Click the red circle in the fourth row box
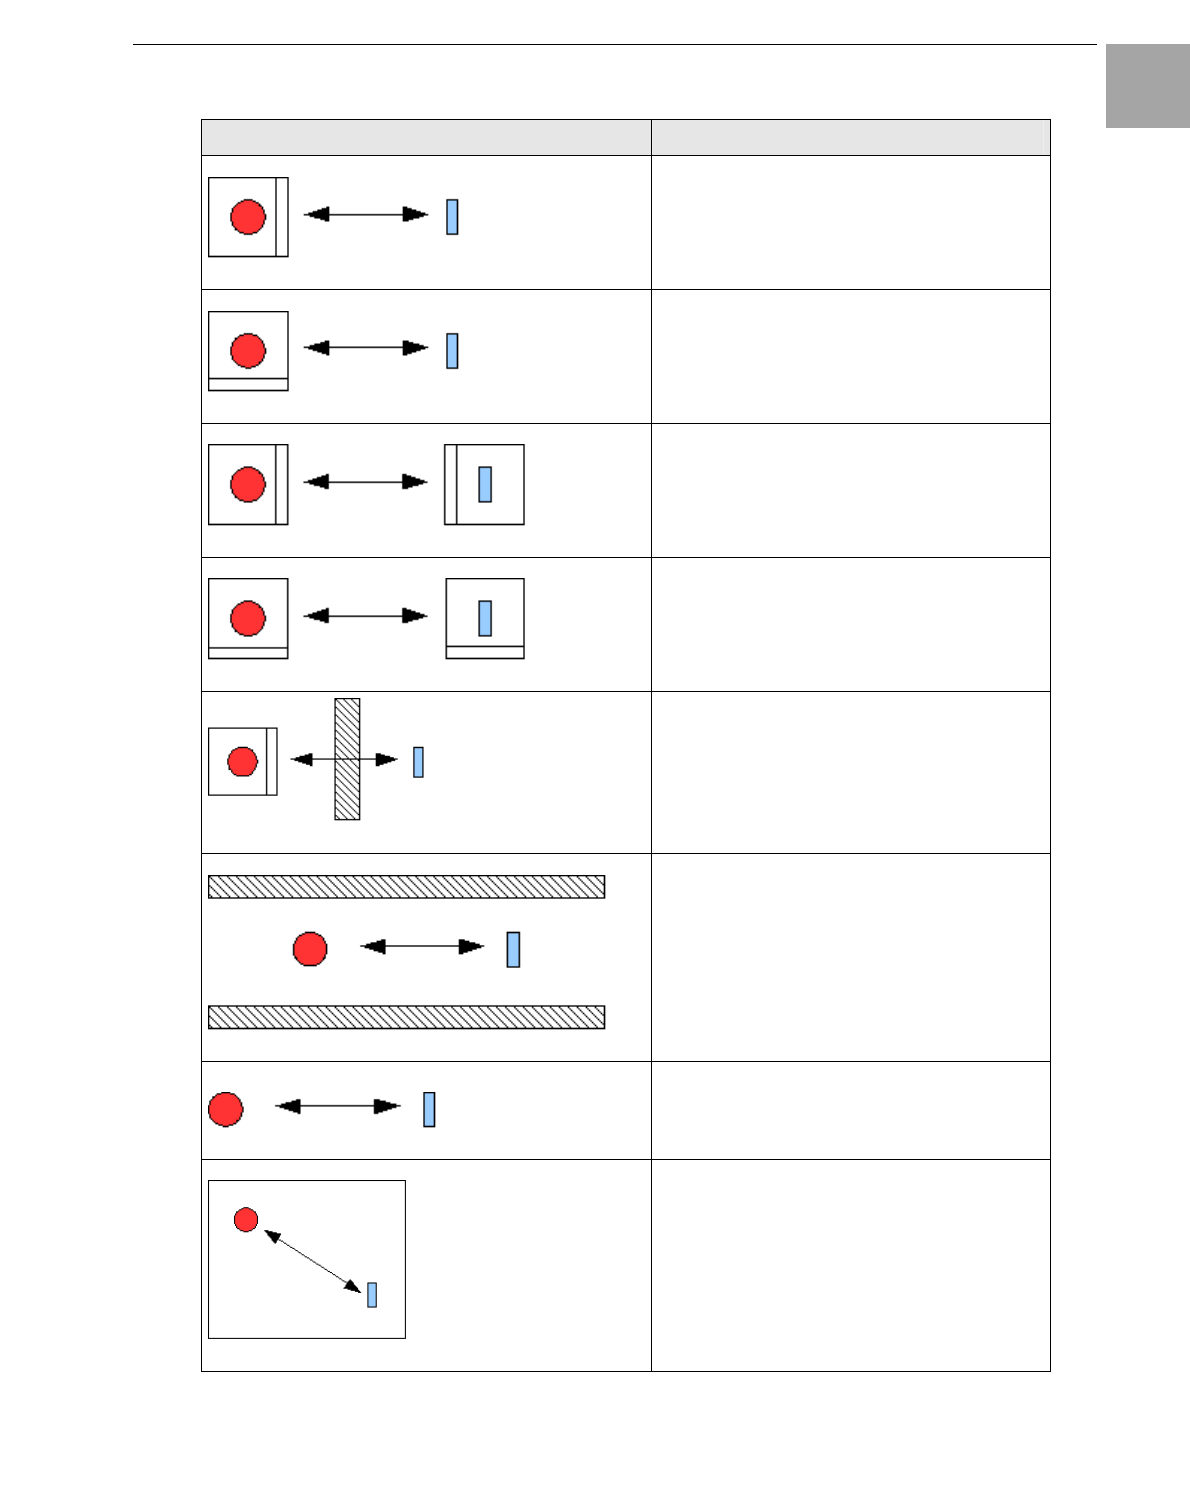The height and width of the screenshot is (1488, 1190). [x=248, y=618]
